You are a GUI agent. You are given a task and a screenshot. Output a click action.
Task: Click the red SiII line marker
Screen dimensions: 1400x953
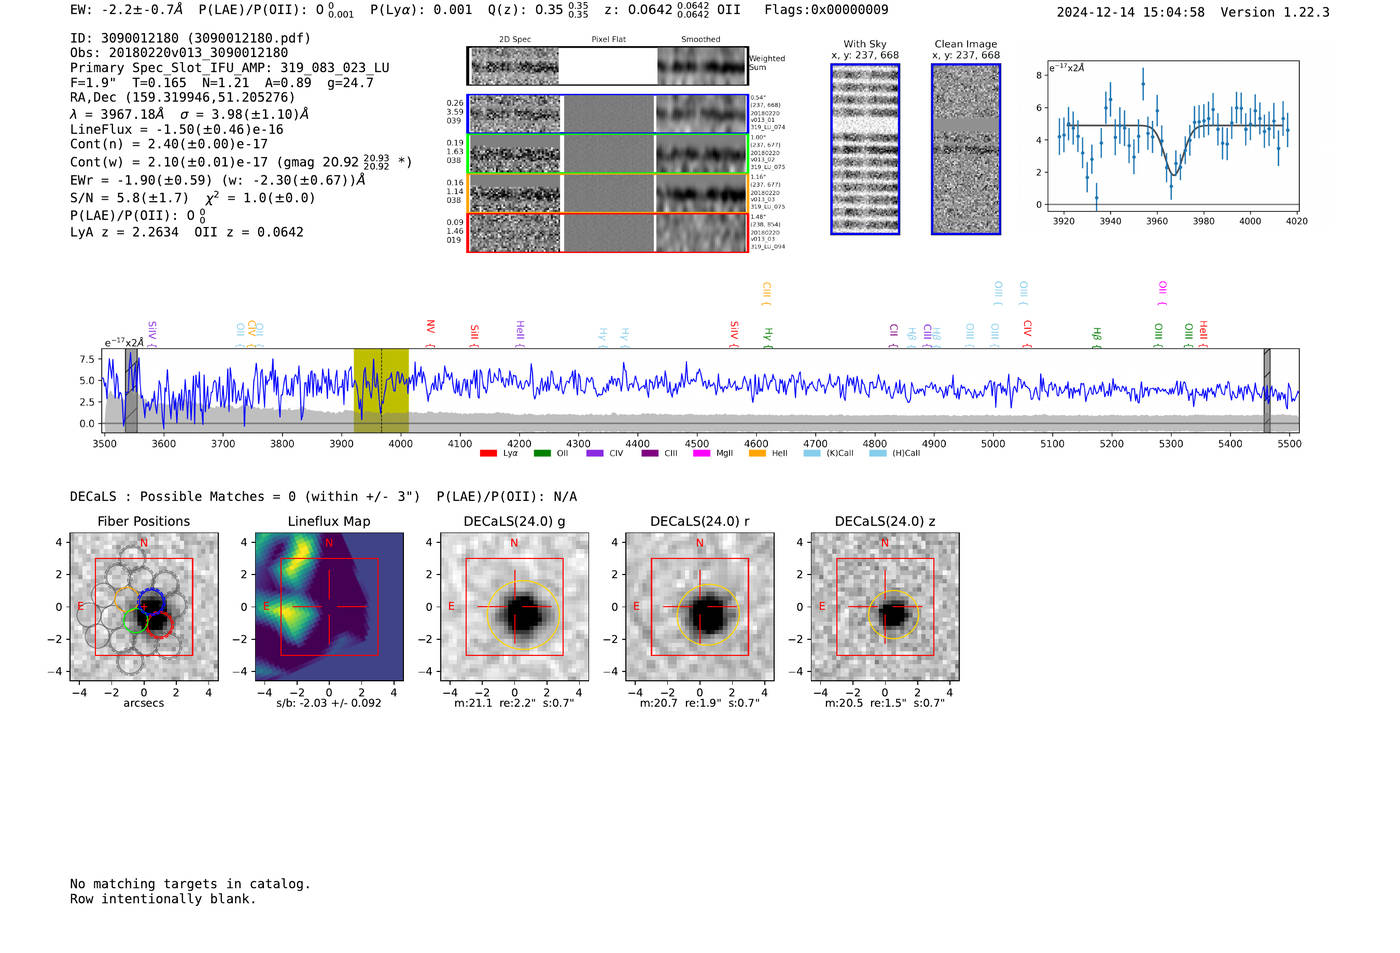click(475, 335)
